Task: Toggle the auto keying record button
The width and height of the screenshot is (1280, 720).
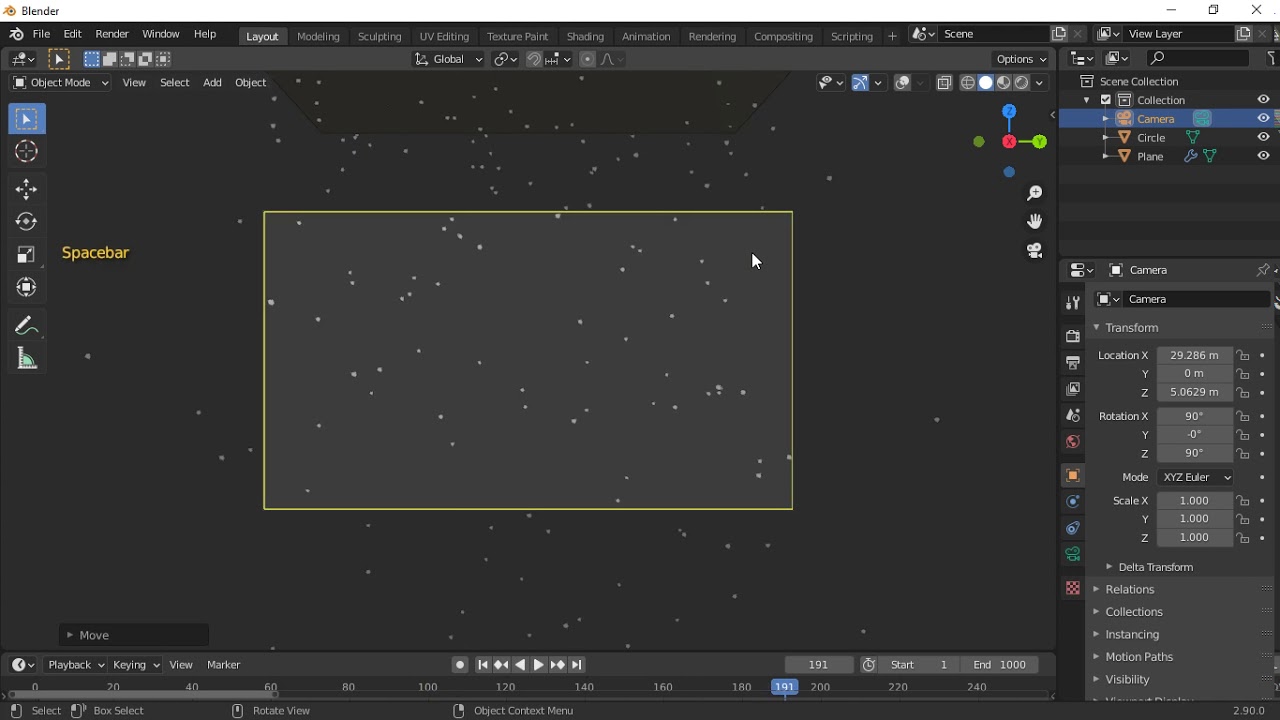Action: point(460,665)
